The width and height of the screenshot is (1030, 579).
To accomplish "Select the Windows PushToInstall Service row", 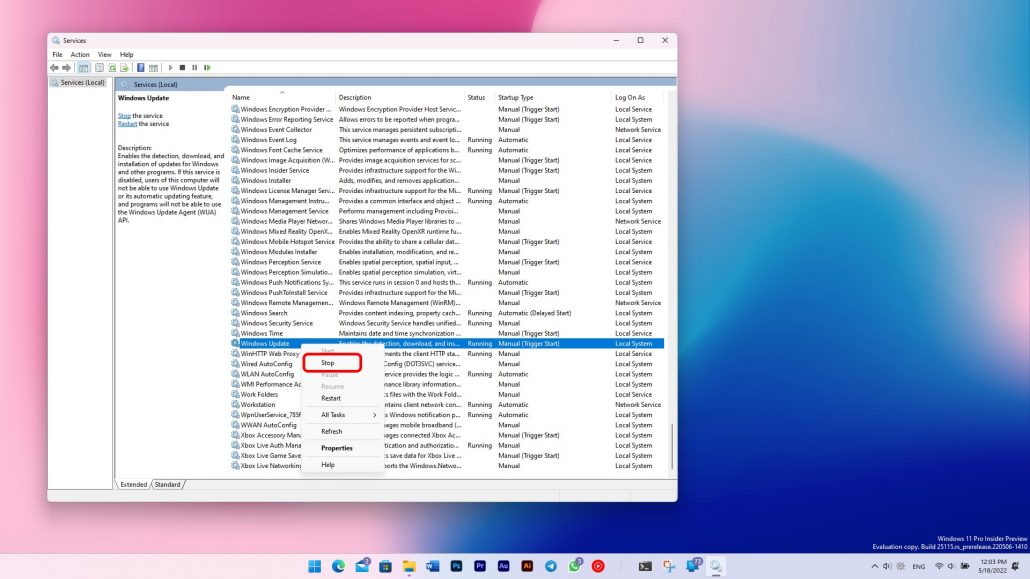I will click(447, 292).
